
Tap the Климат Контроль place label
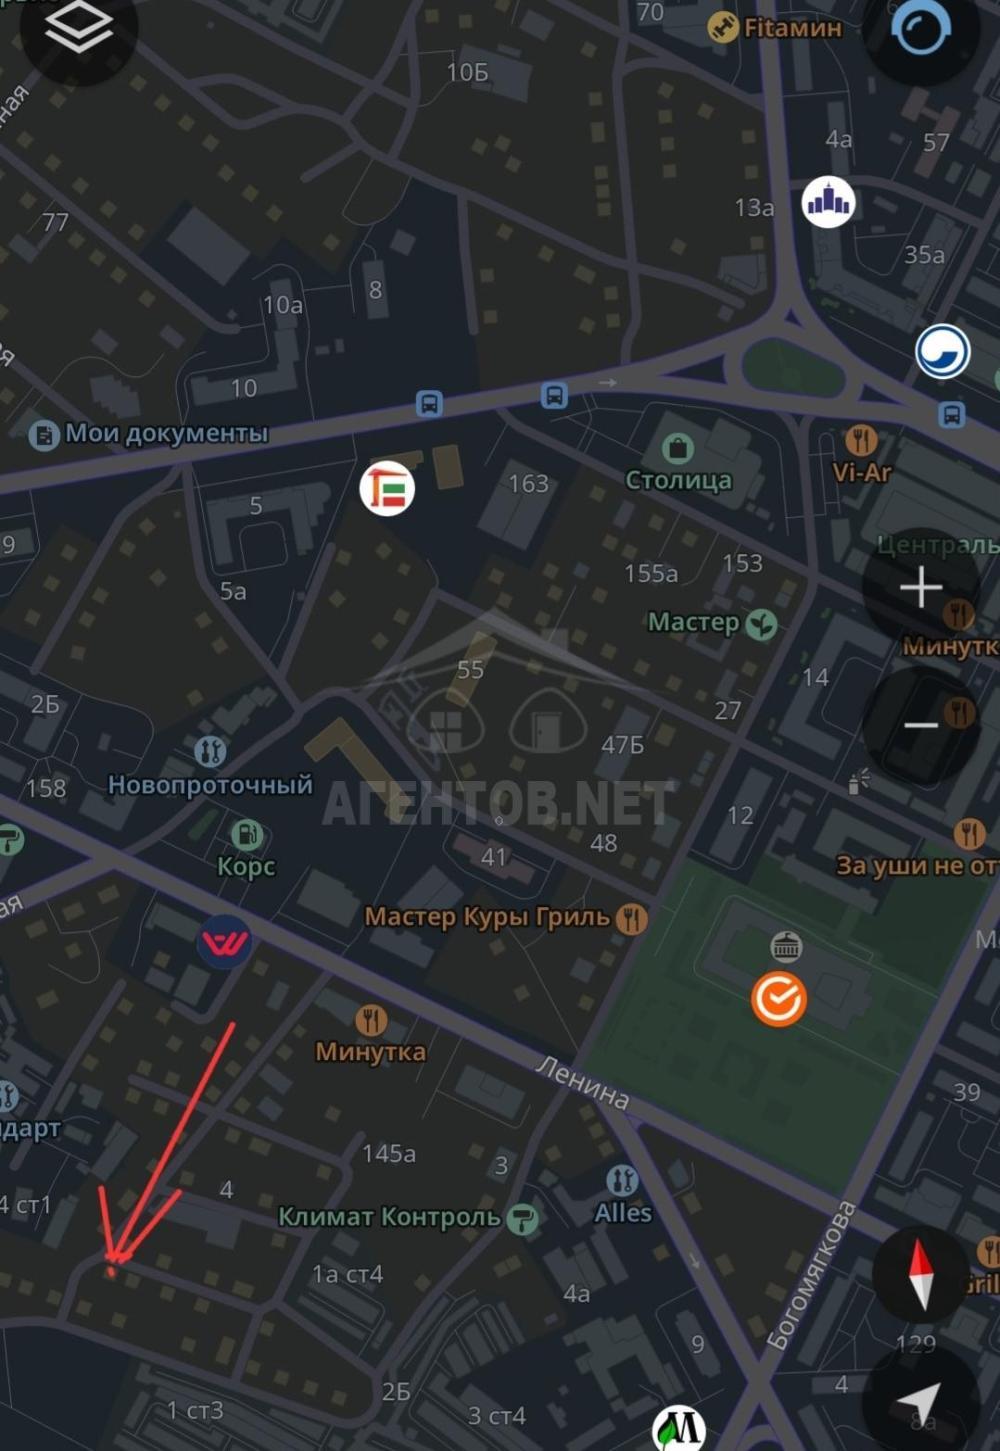(389, 1217)
